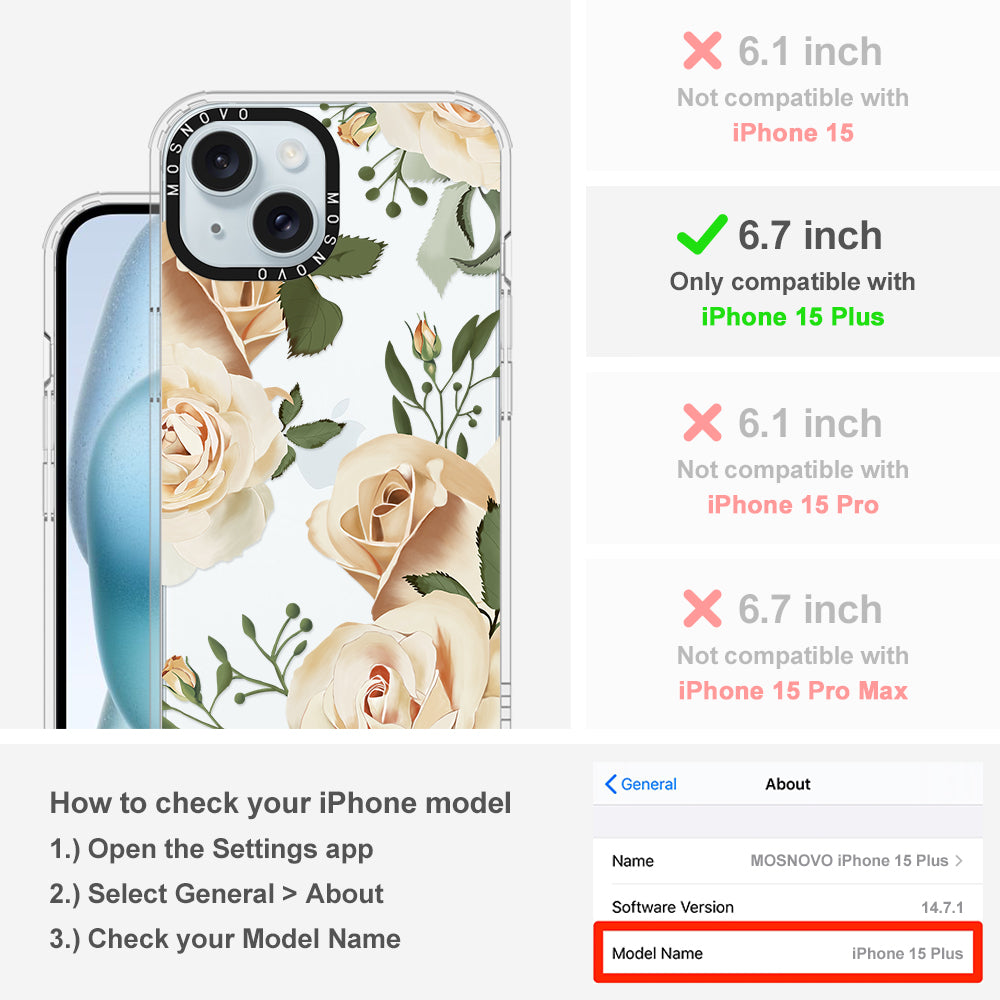Click the camera flash on the phone
The image size is (1000, 1000).
(292, 154)
